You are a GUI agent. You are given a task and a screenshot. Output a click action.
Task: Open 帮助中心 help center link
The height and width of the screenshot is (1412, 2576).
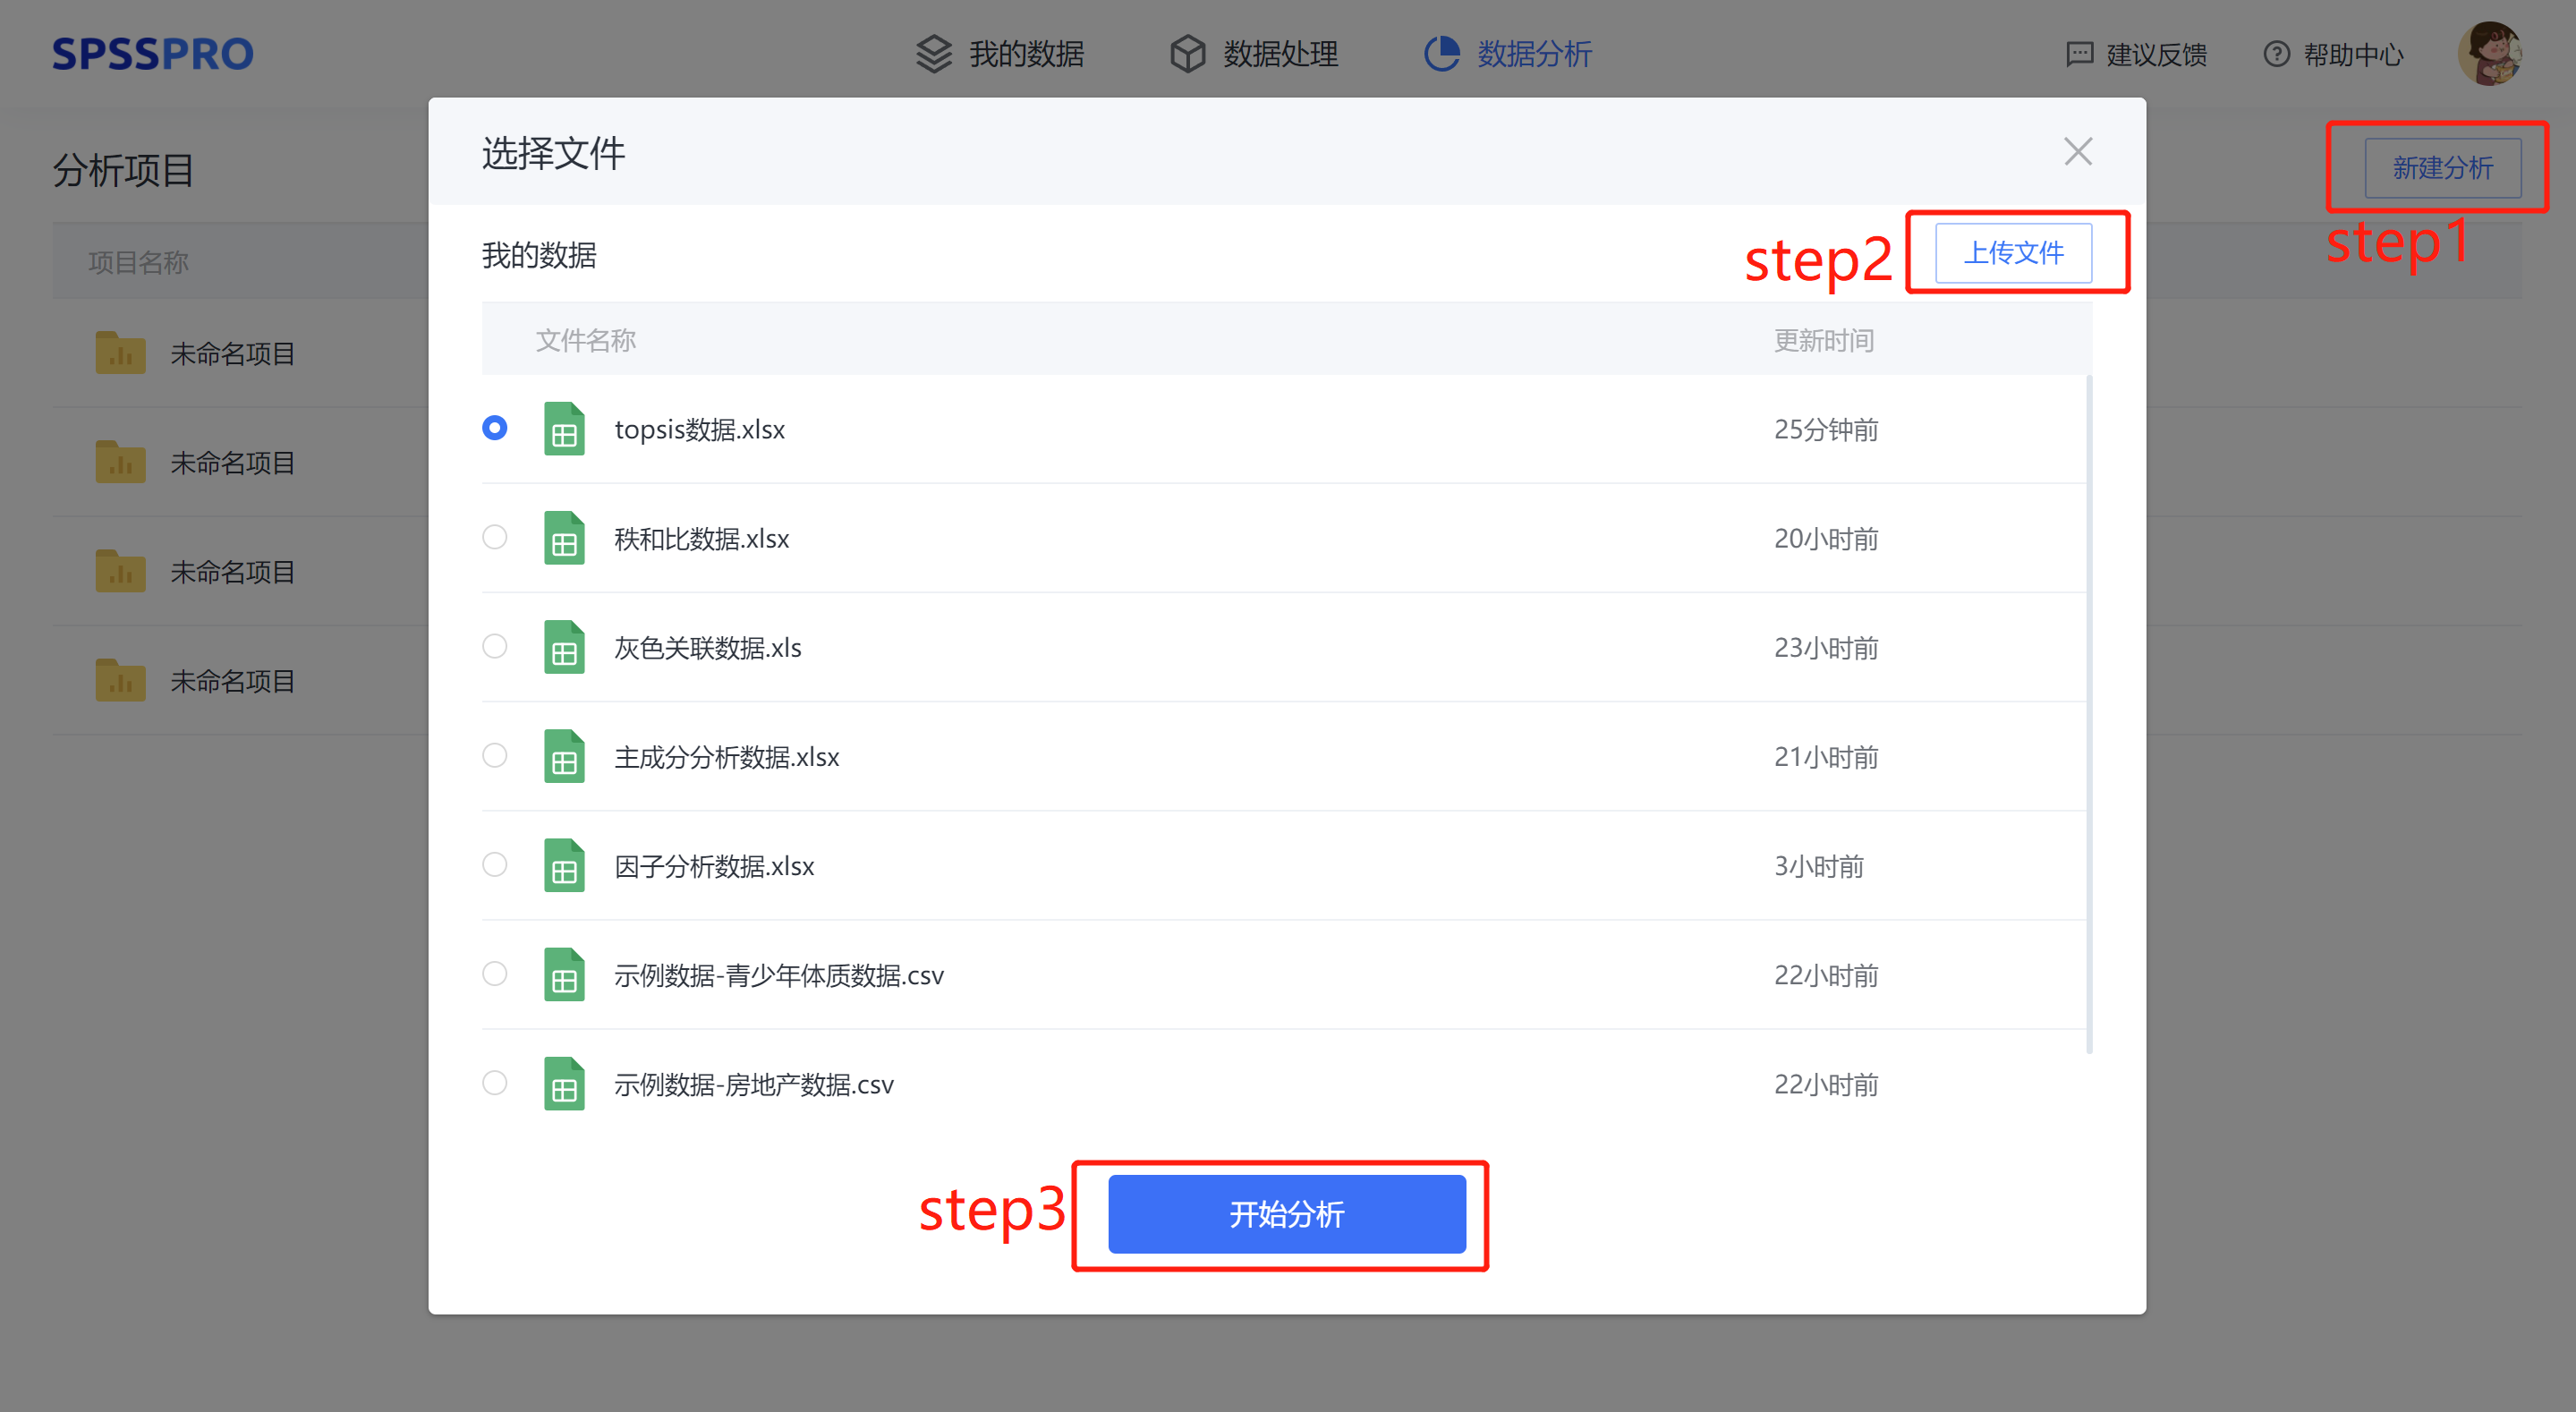[x=2333, y=54]
